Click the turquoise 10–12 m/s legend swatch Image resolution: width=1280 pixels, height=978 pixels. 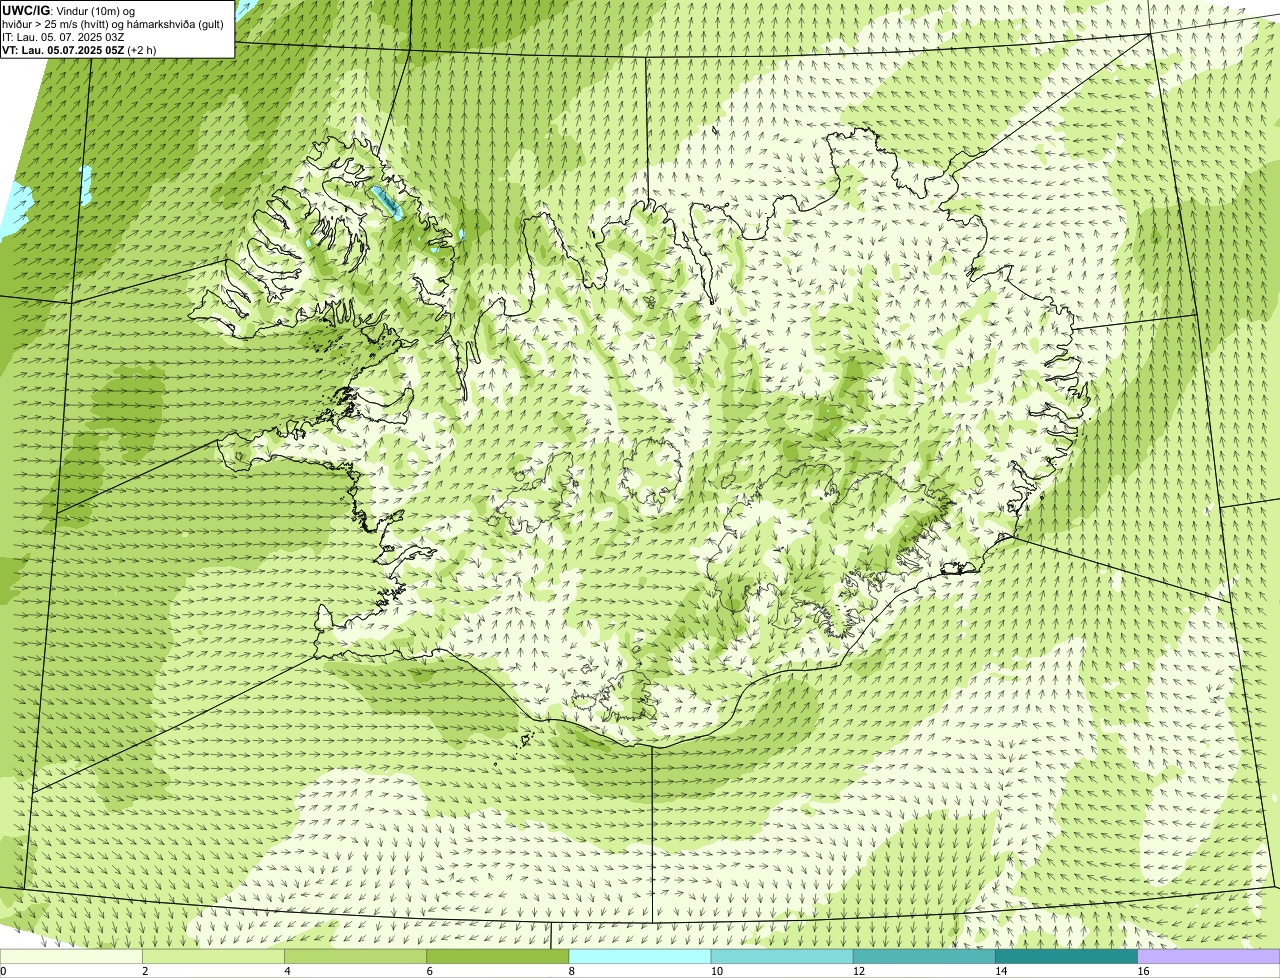(782, 957)
